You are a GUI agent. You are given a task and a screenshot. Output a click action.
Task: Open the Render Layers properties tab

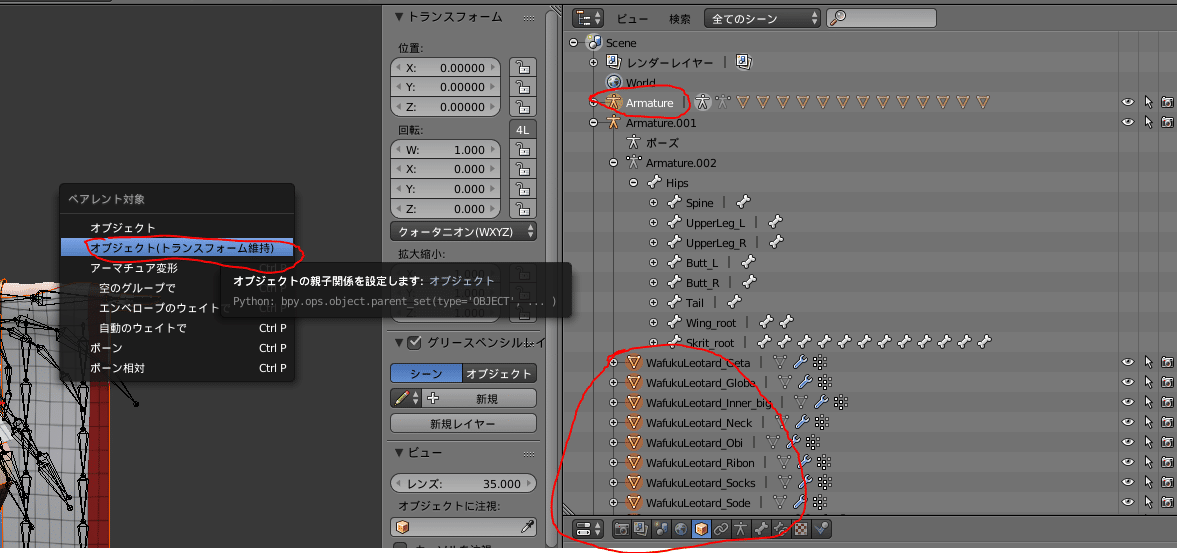click(642, 529)
